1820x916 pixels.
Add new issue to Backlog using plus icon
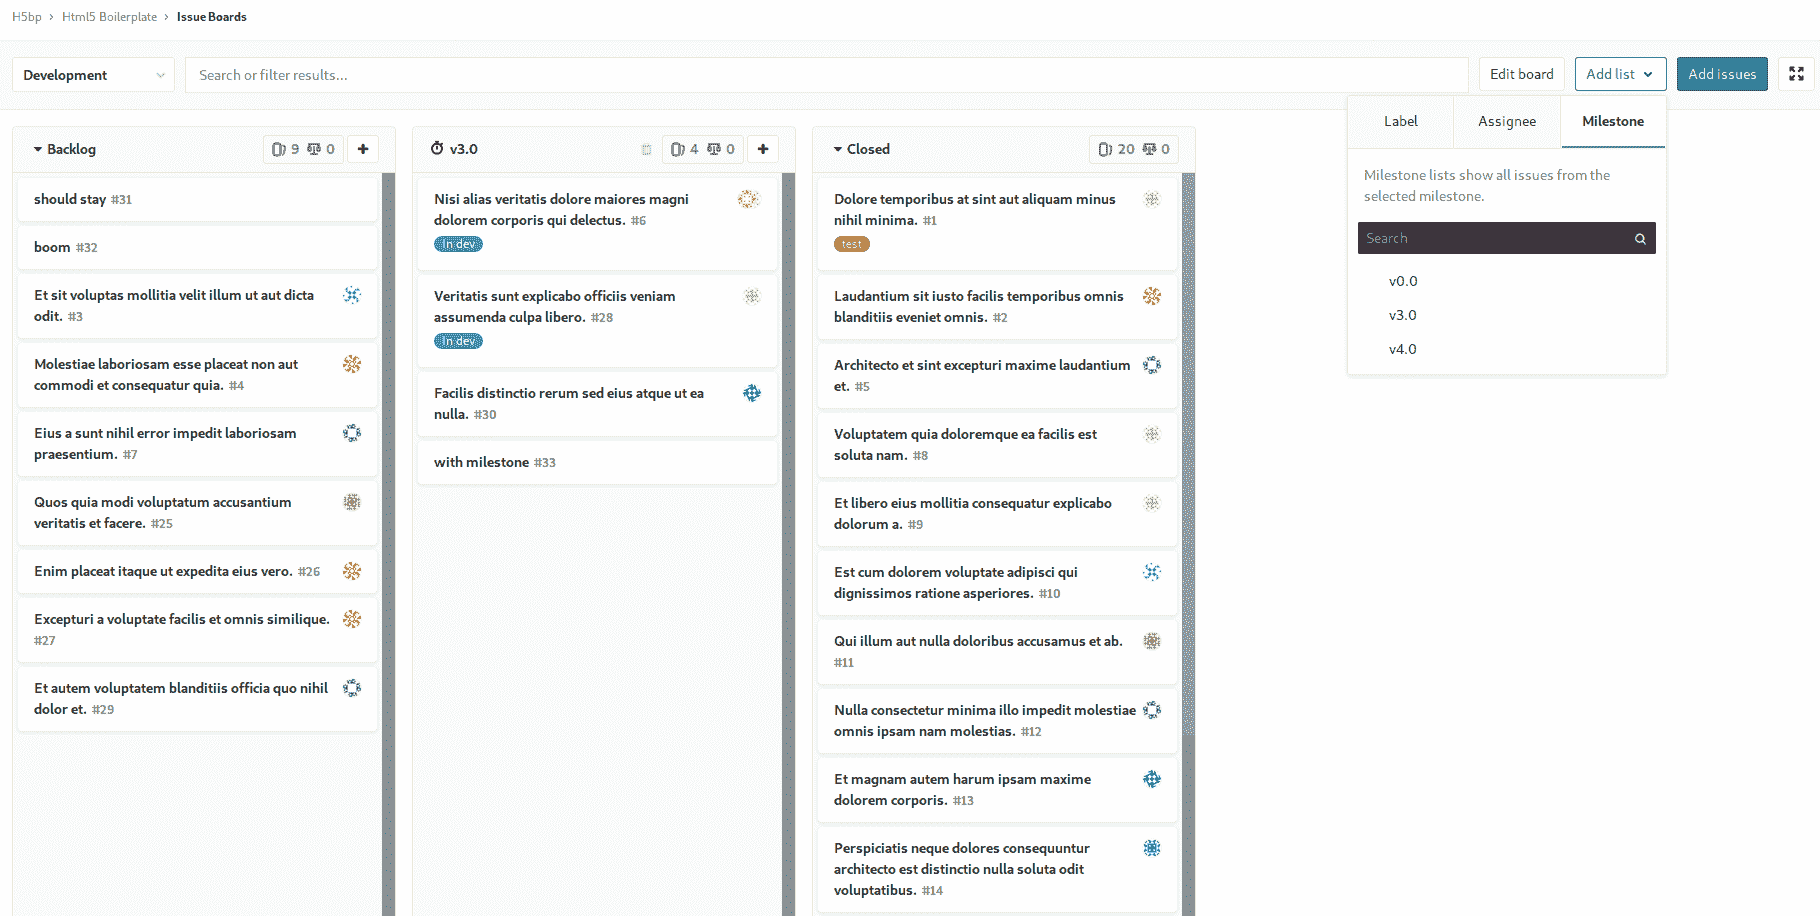(x=363, y=148)
